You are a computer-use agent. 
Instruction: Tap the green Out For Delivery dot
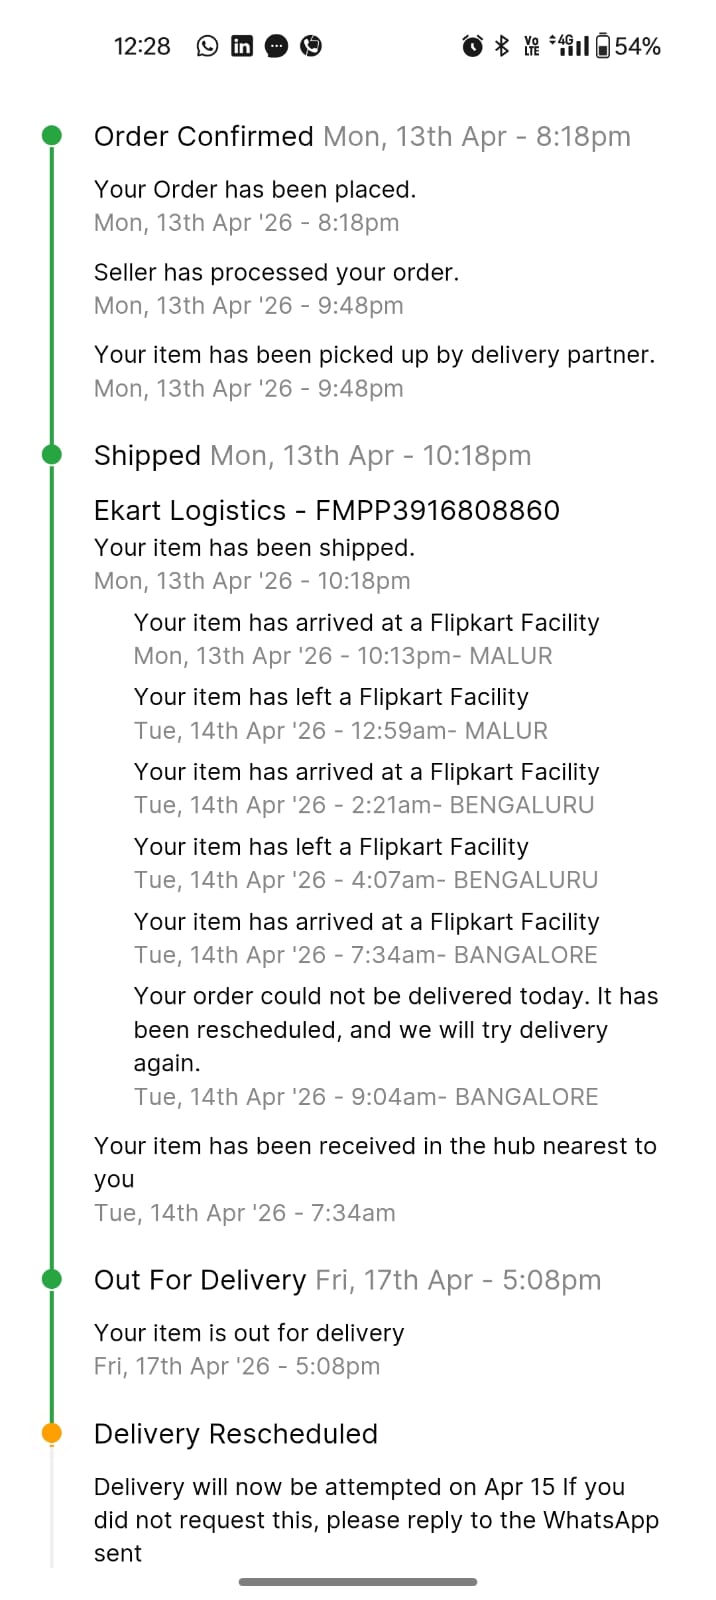(x=52, y=1279)
